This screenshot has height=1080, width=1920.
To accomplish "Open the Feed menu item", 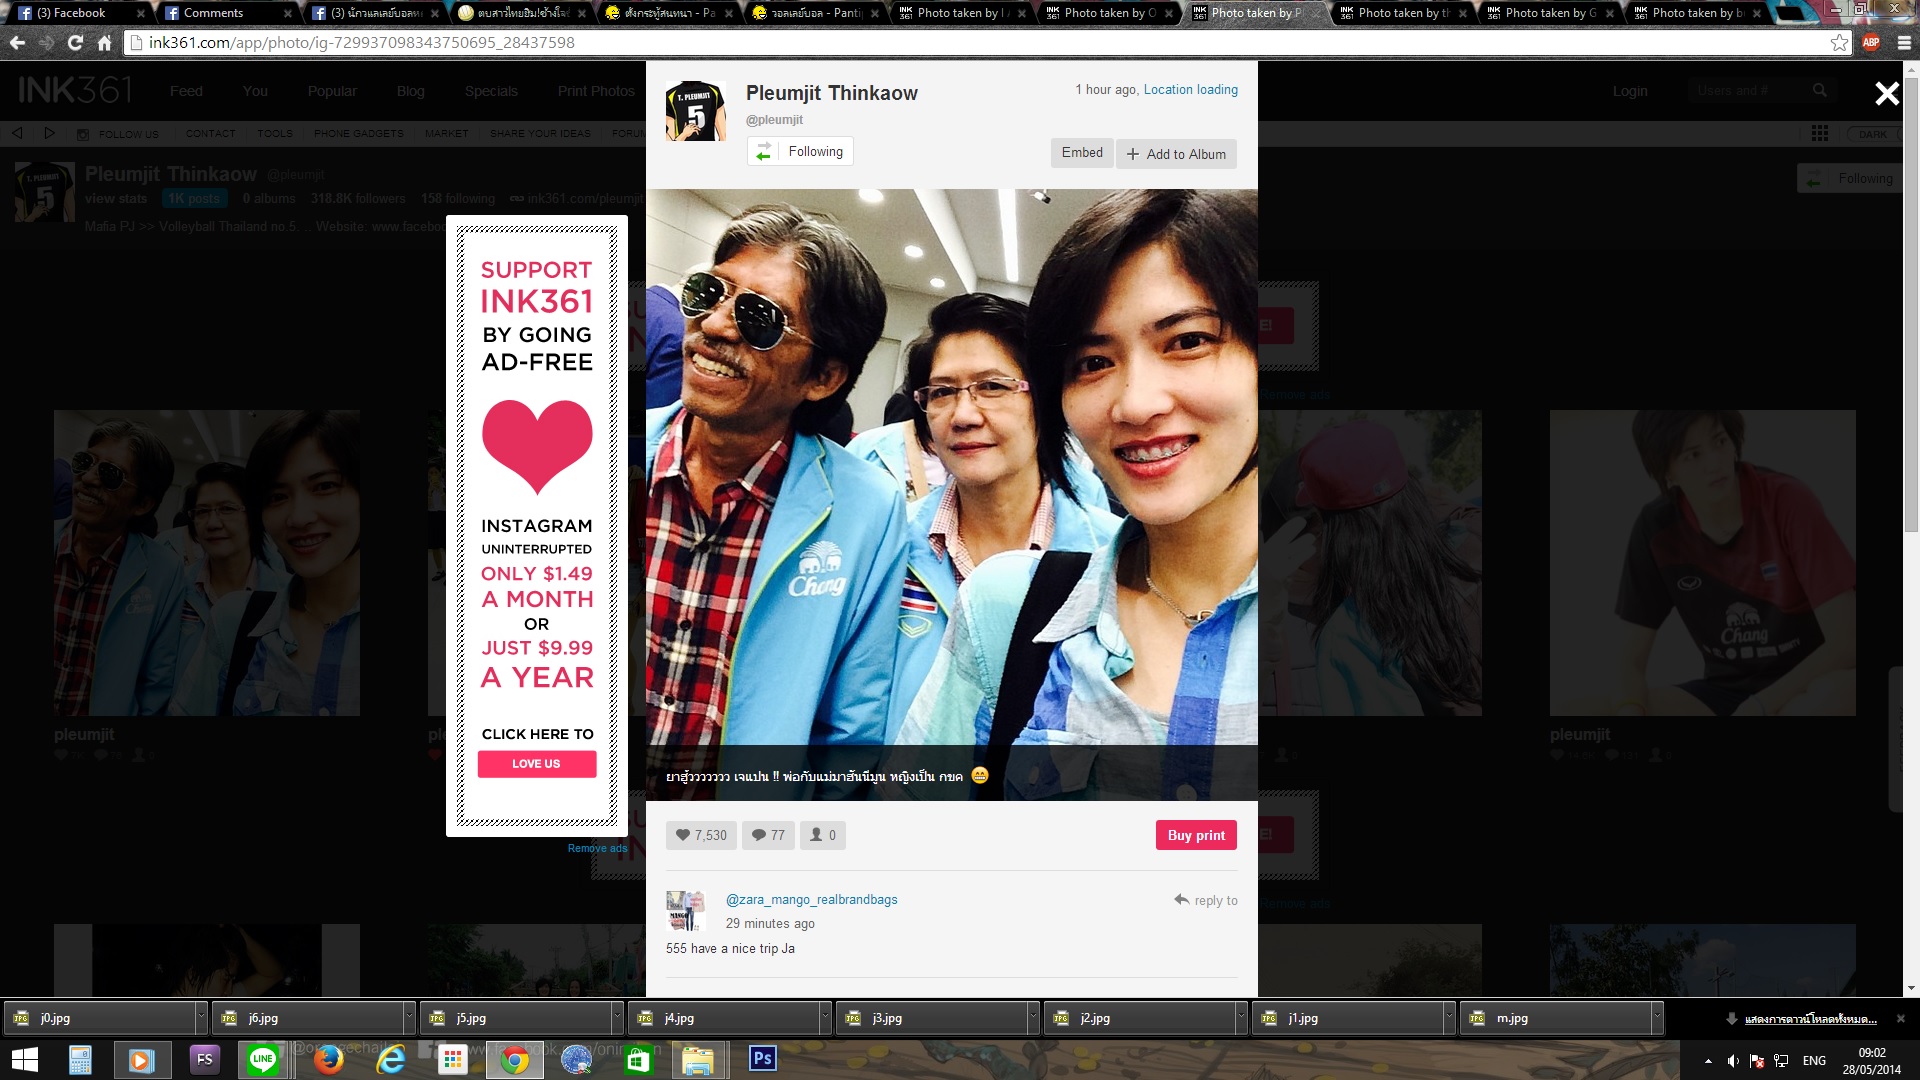I will tap(186, 91).
